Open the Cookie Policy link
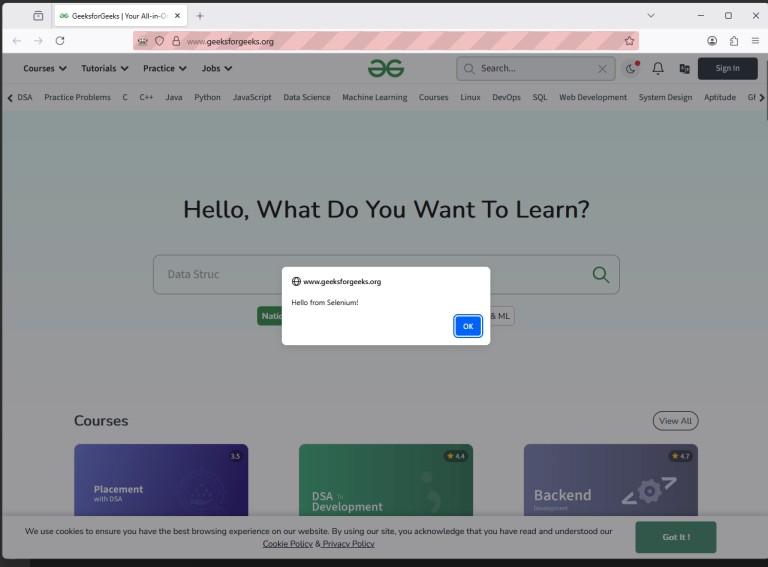Screen dimensions: 768x567 (x=288, y=544)
